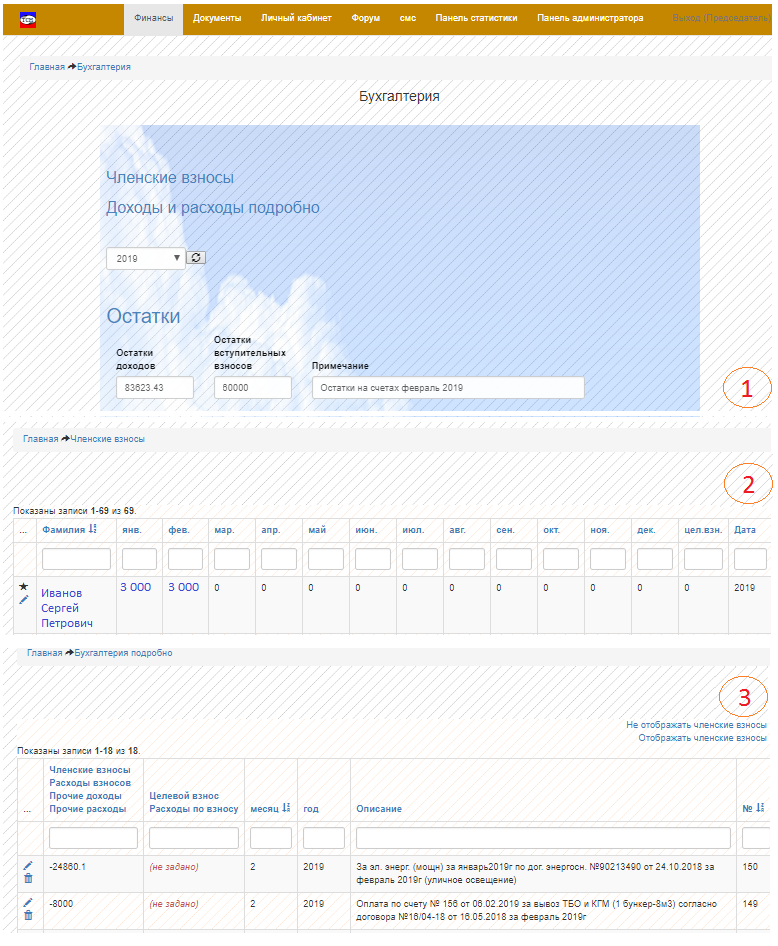Click the filter input under дек.
The image size is (778, 946).
[654, 559]
